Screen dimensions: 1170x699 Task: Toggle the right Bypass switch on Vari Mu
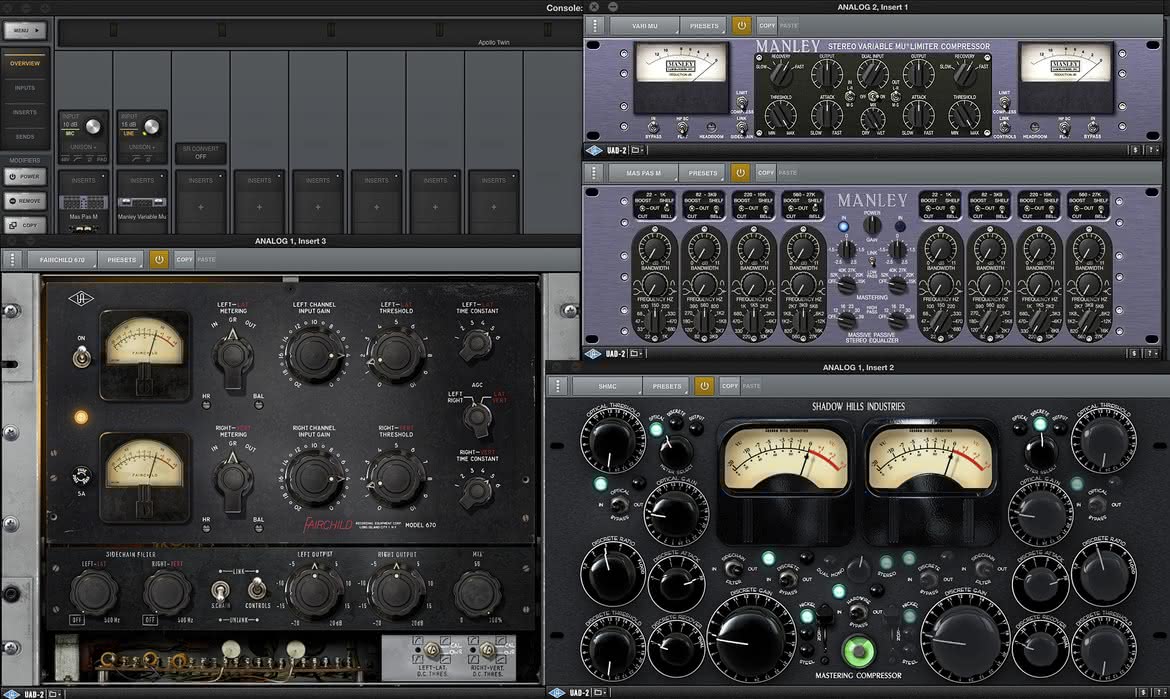tap(1092, 127)
